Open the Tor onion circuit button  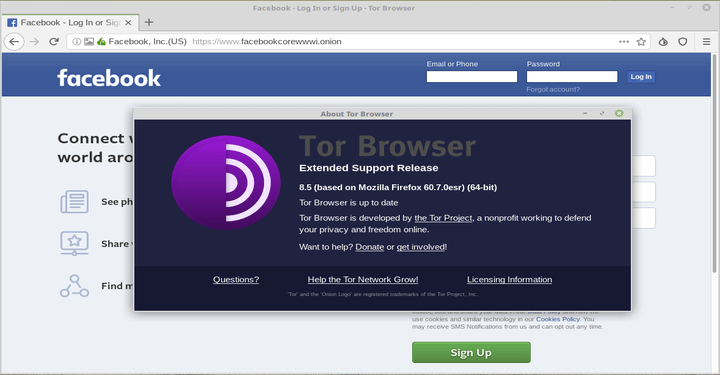[x=663, y=42]
